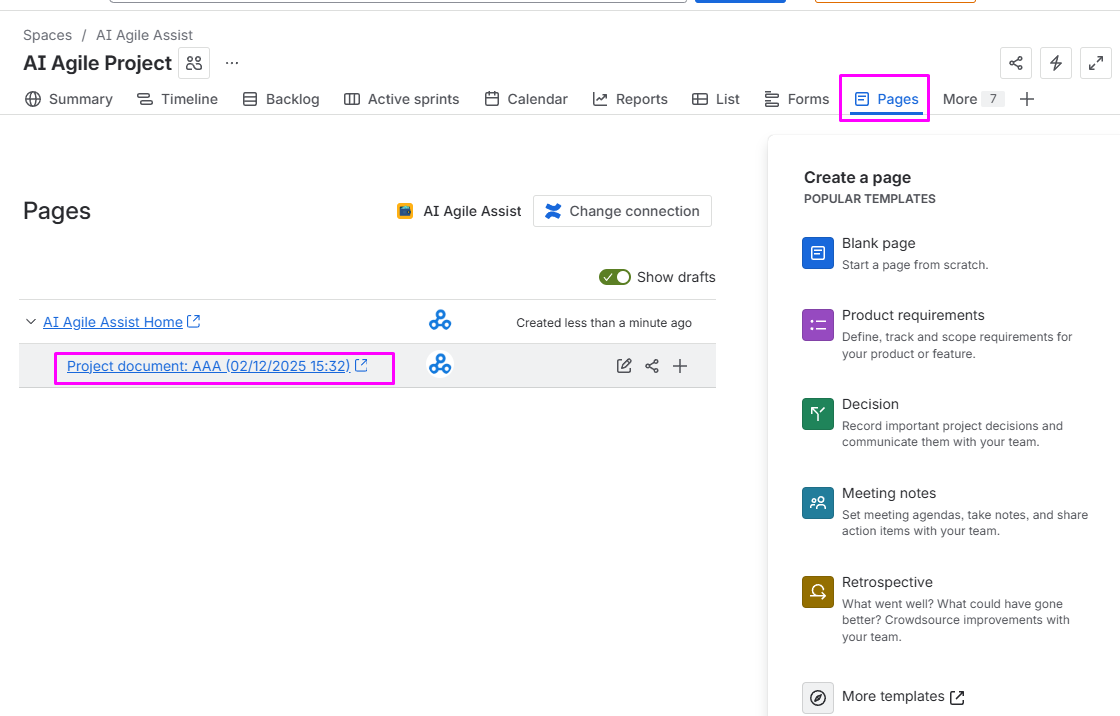Switch to the List tab
The width and height of the screenshot is (1120, 716).
716,99
